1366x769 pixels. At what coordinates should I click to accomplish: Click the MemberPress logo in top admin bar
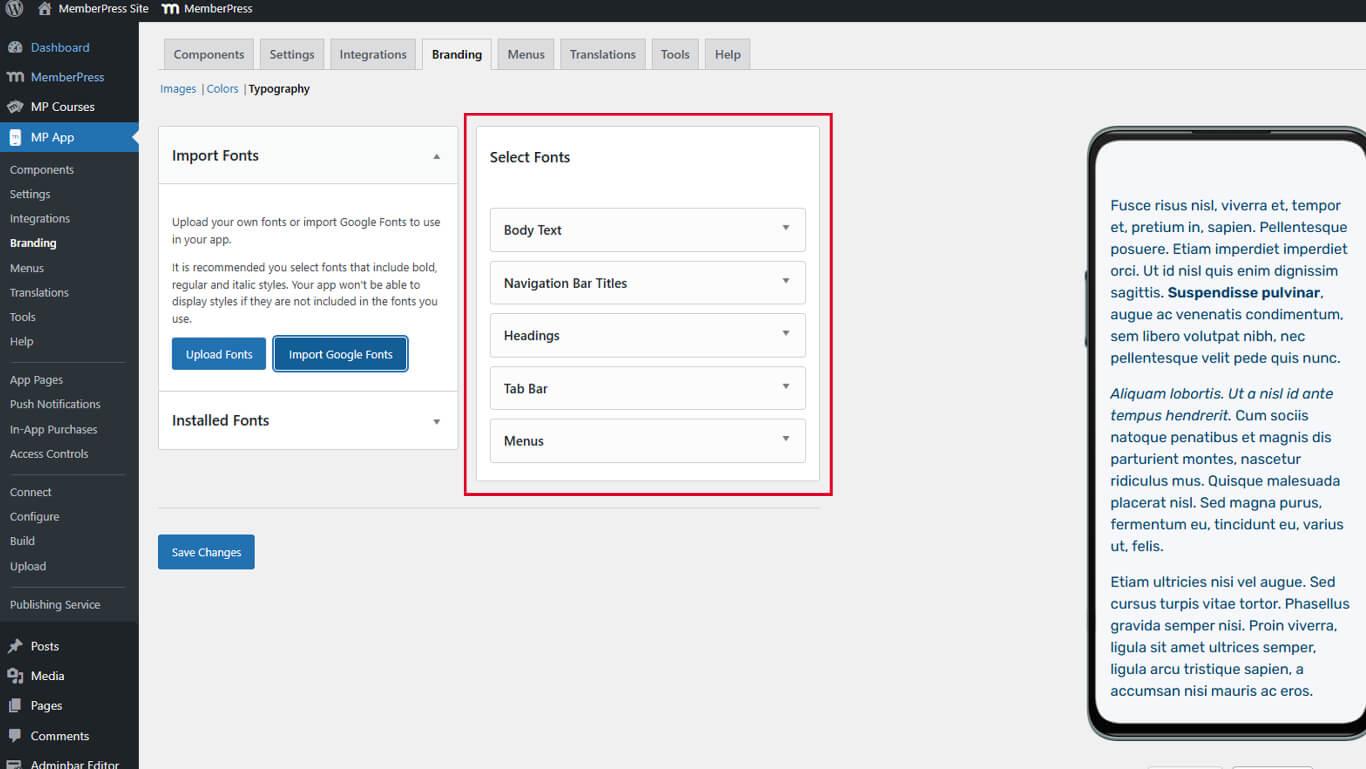coord(170,9)
